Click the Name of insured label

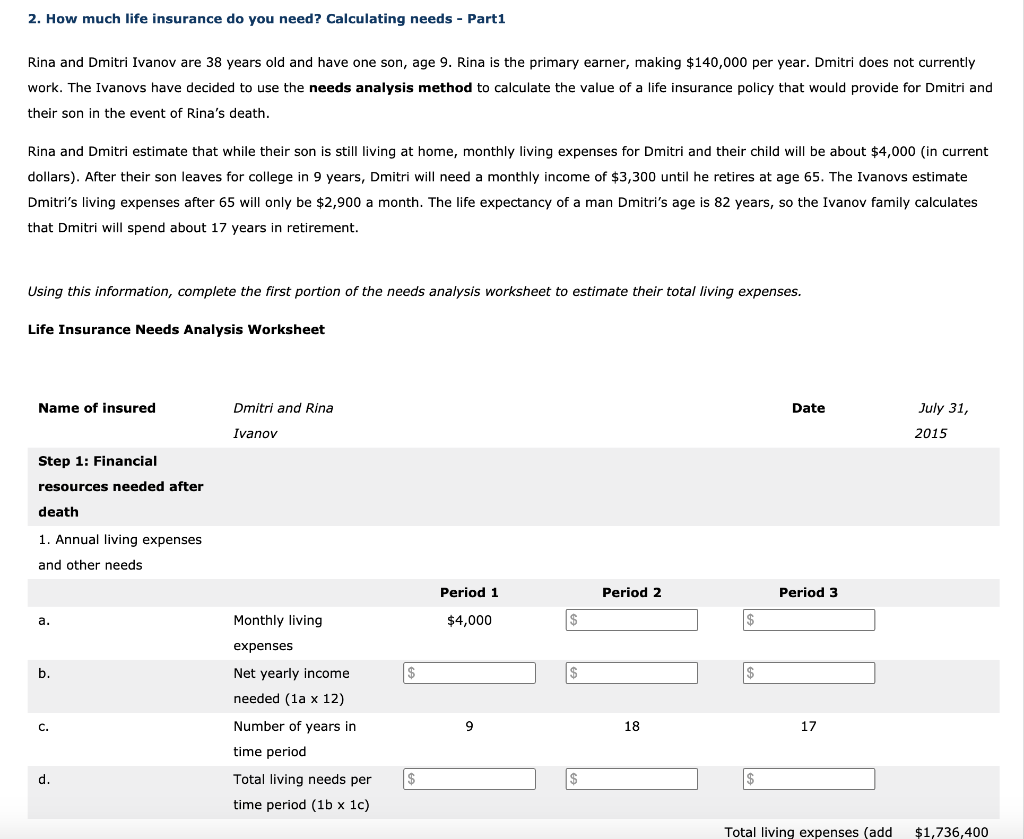96,407
